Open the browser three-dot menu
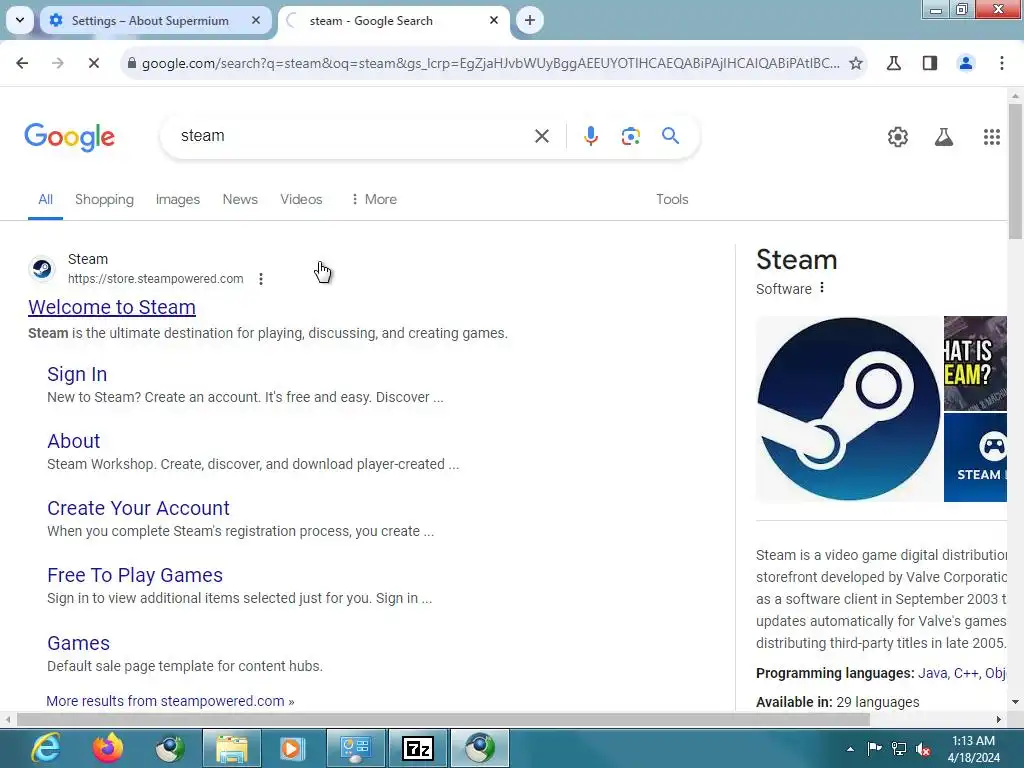Image resolution: width=1024 pixels, height=768 pixels. pos(1001,63)
